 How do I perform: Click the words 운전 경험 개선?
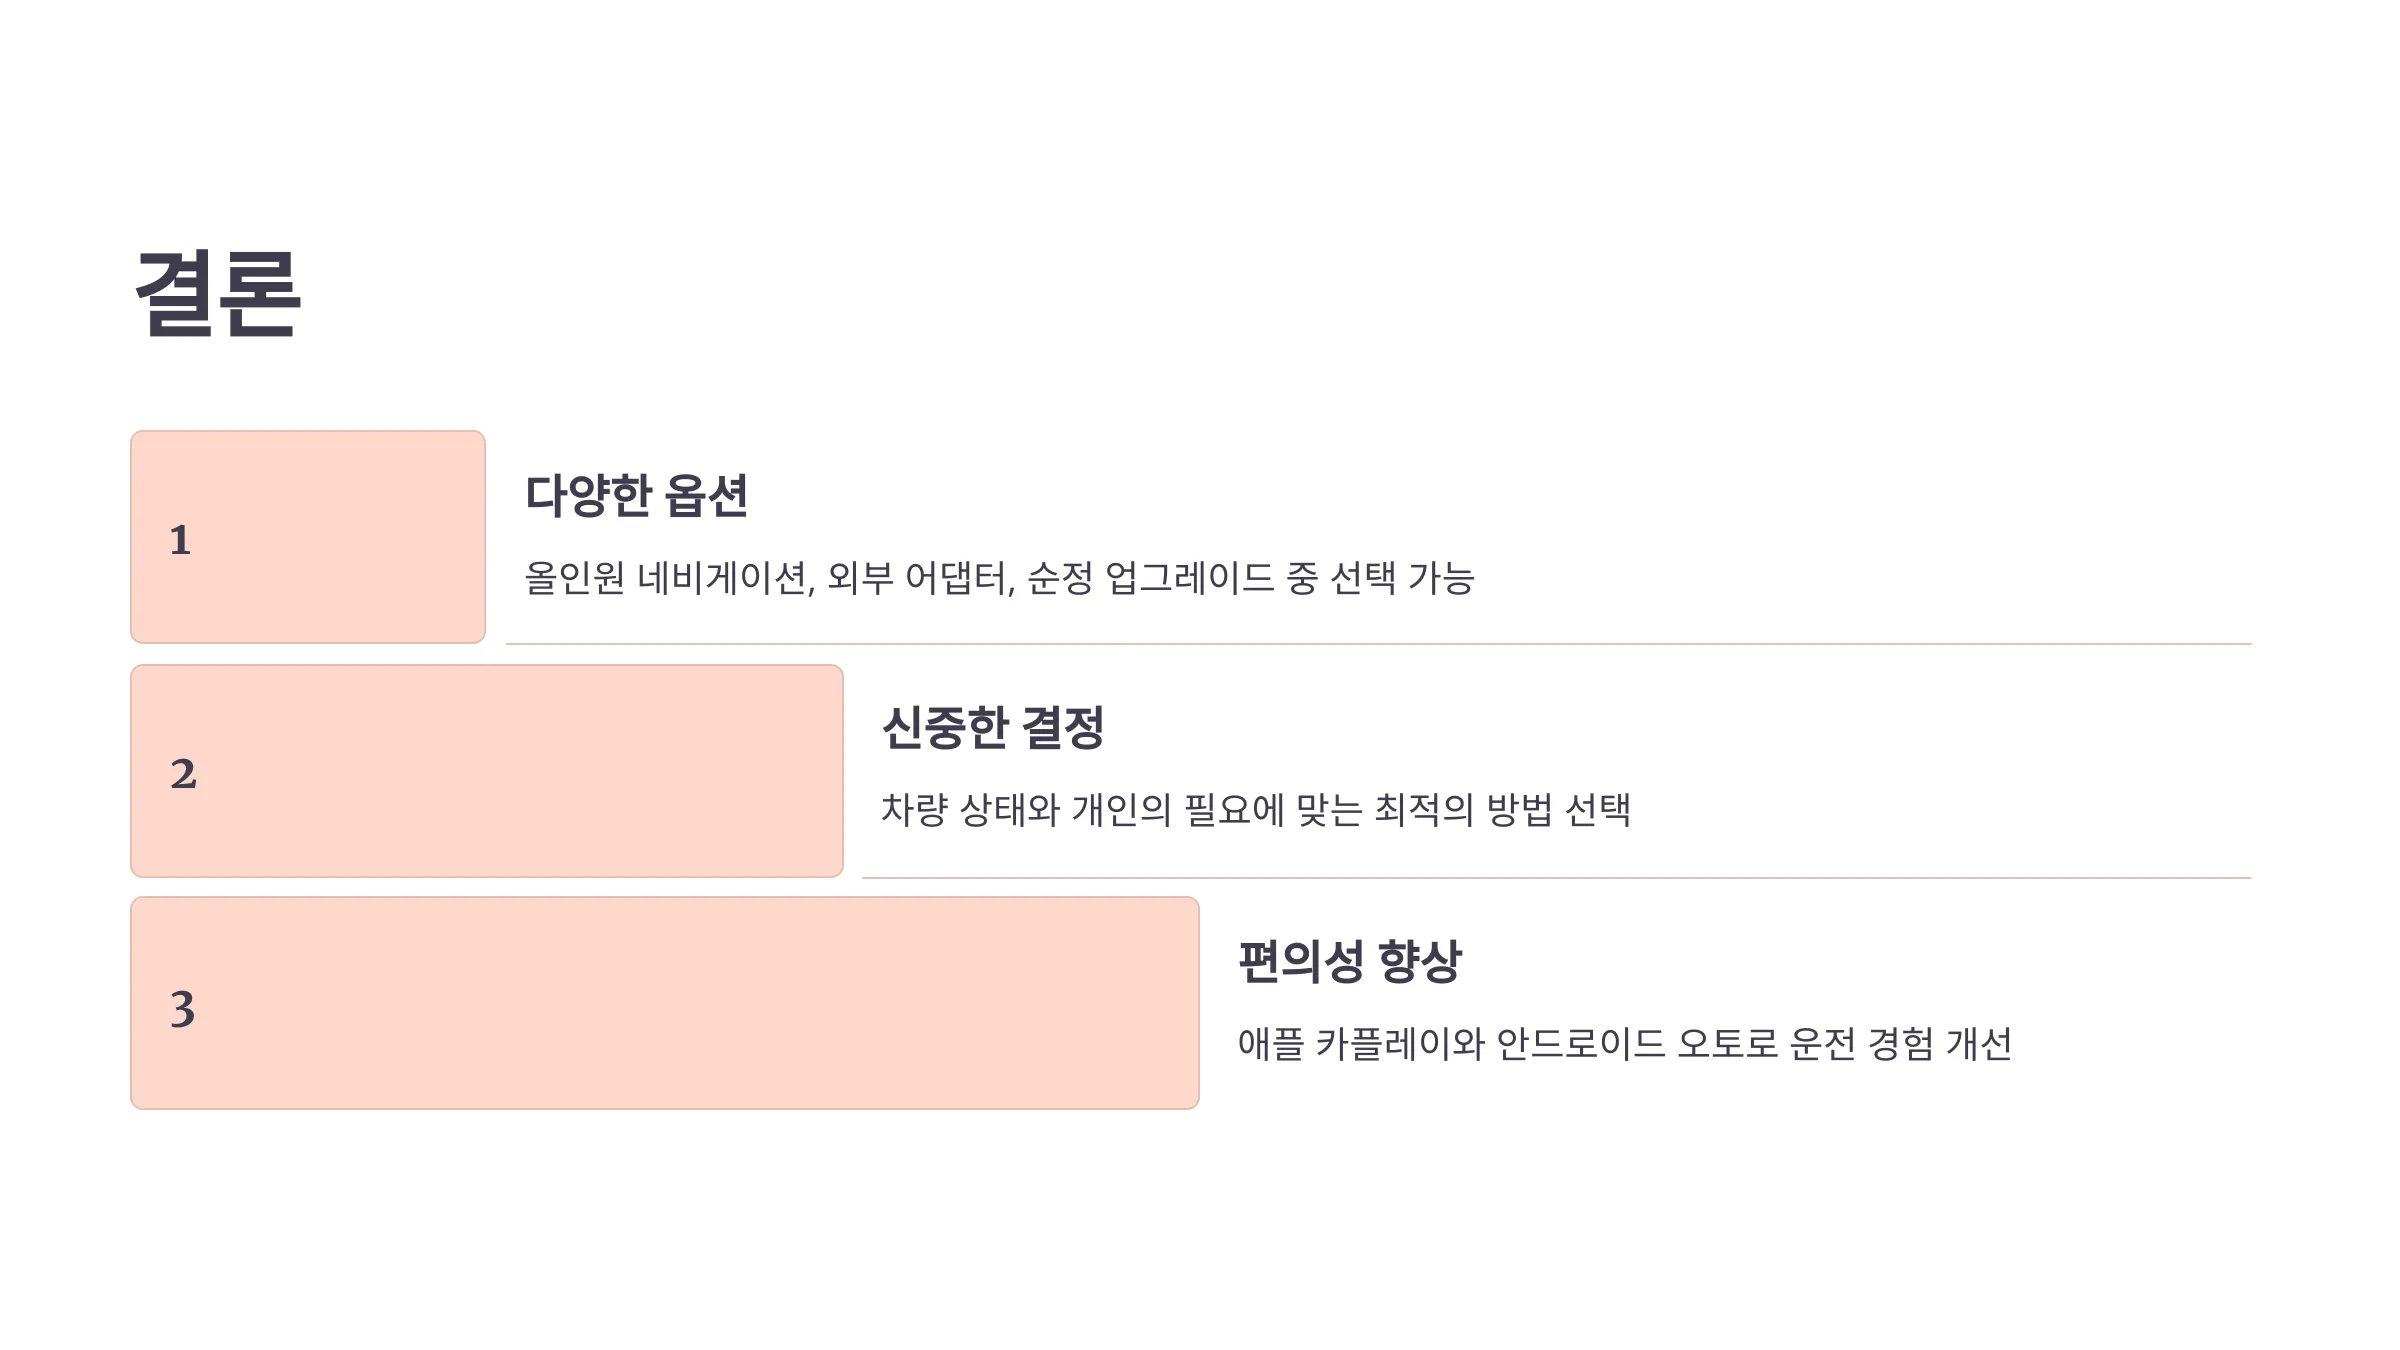1901,1044
